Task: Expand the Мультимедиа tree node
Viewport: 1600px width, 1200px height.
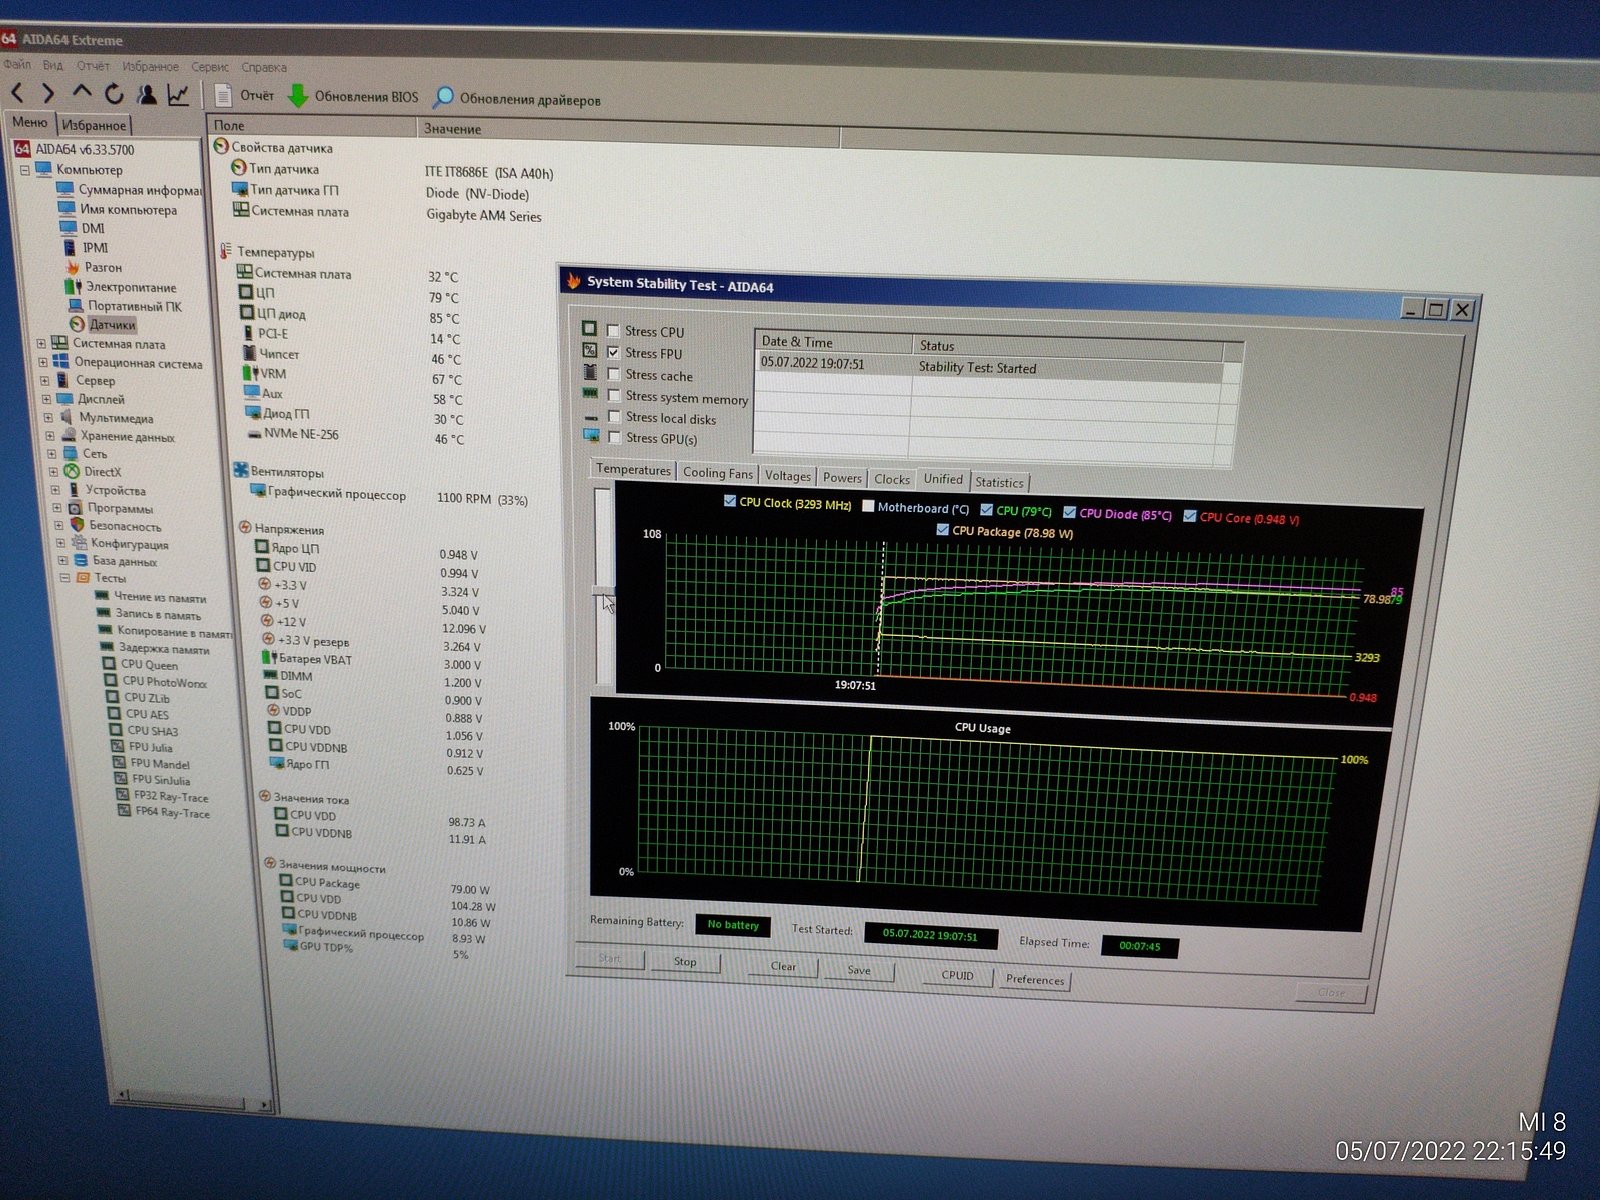Action: click(x=48, y=417)
